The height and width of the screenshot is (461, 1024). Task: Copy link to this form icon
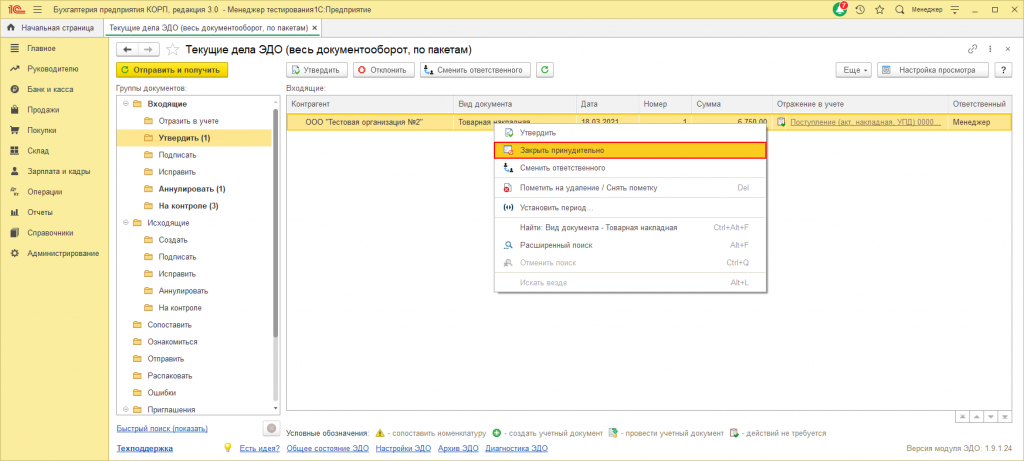pos(973,49)
